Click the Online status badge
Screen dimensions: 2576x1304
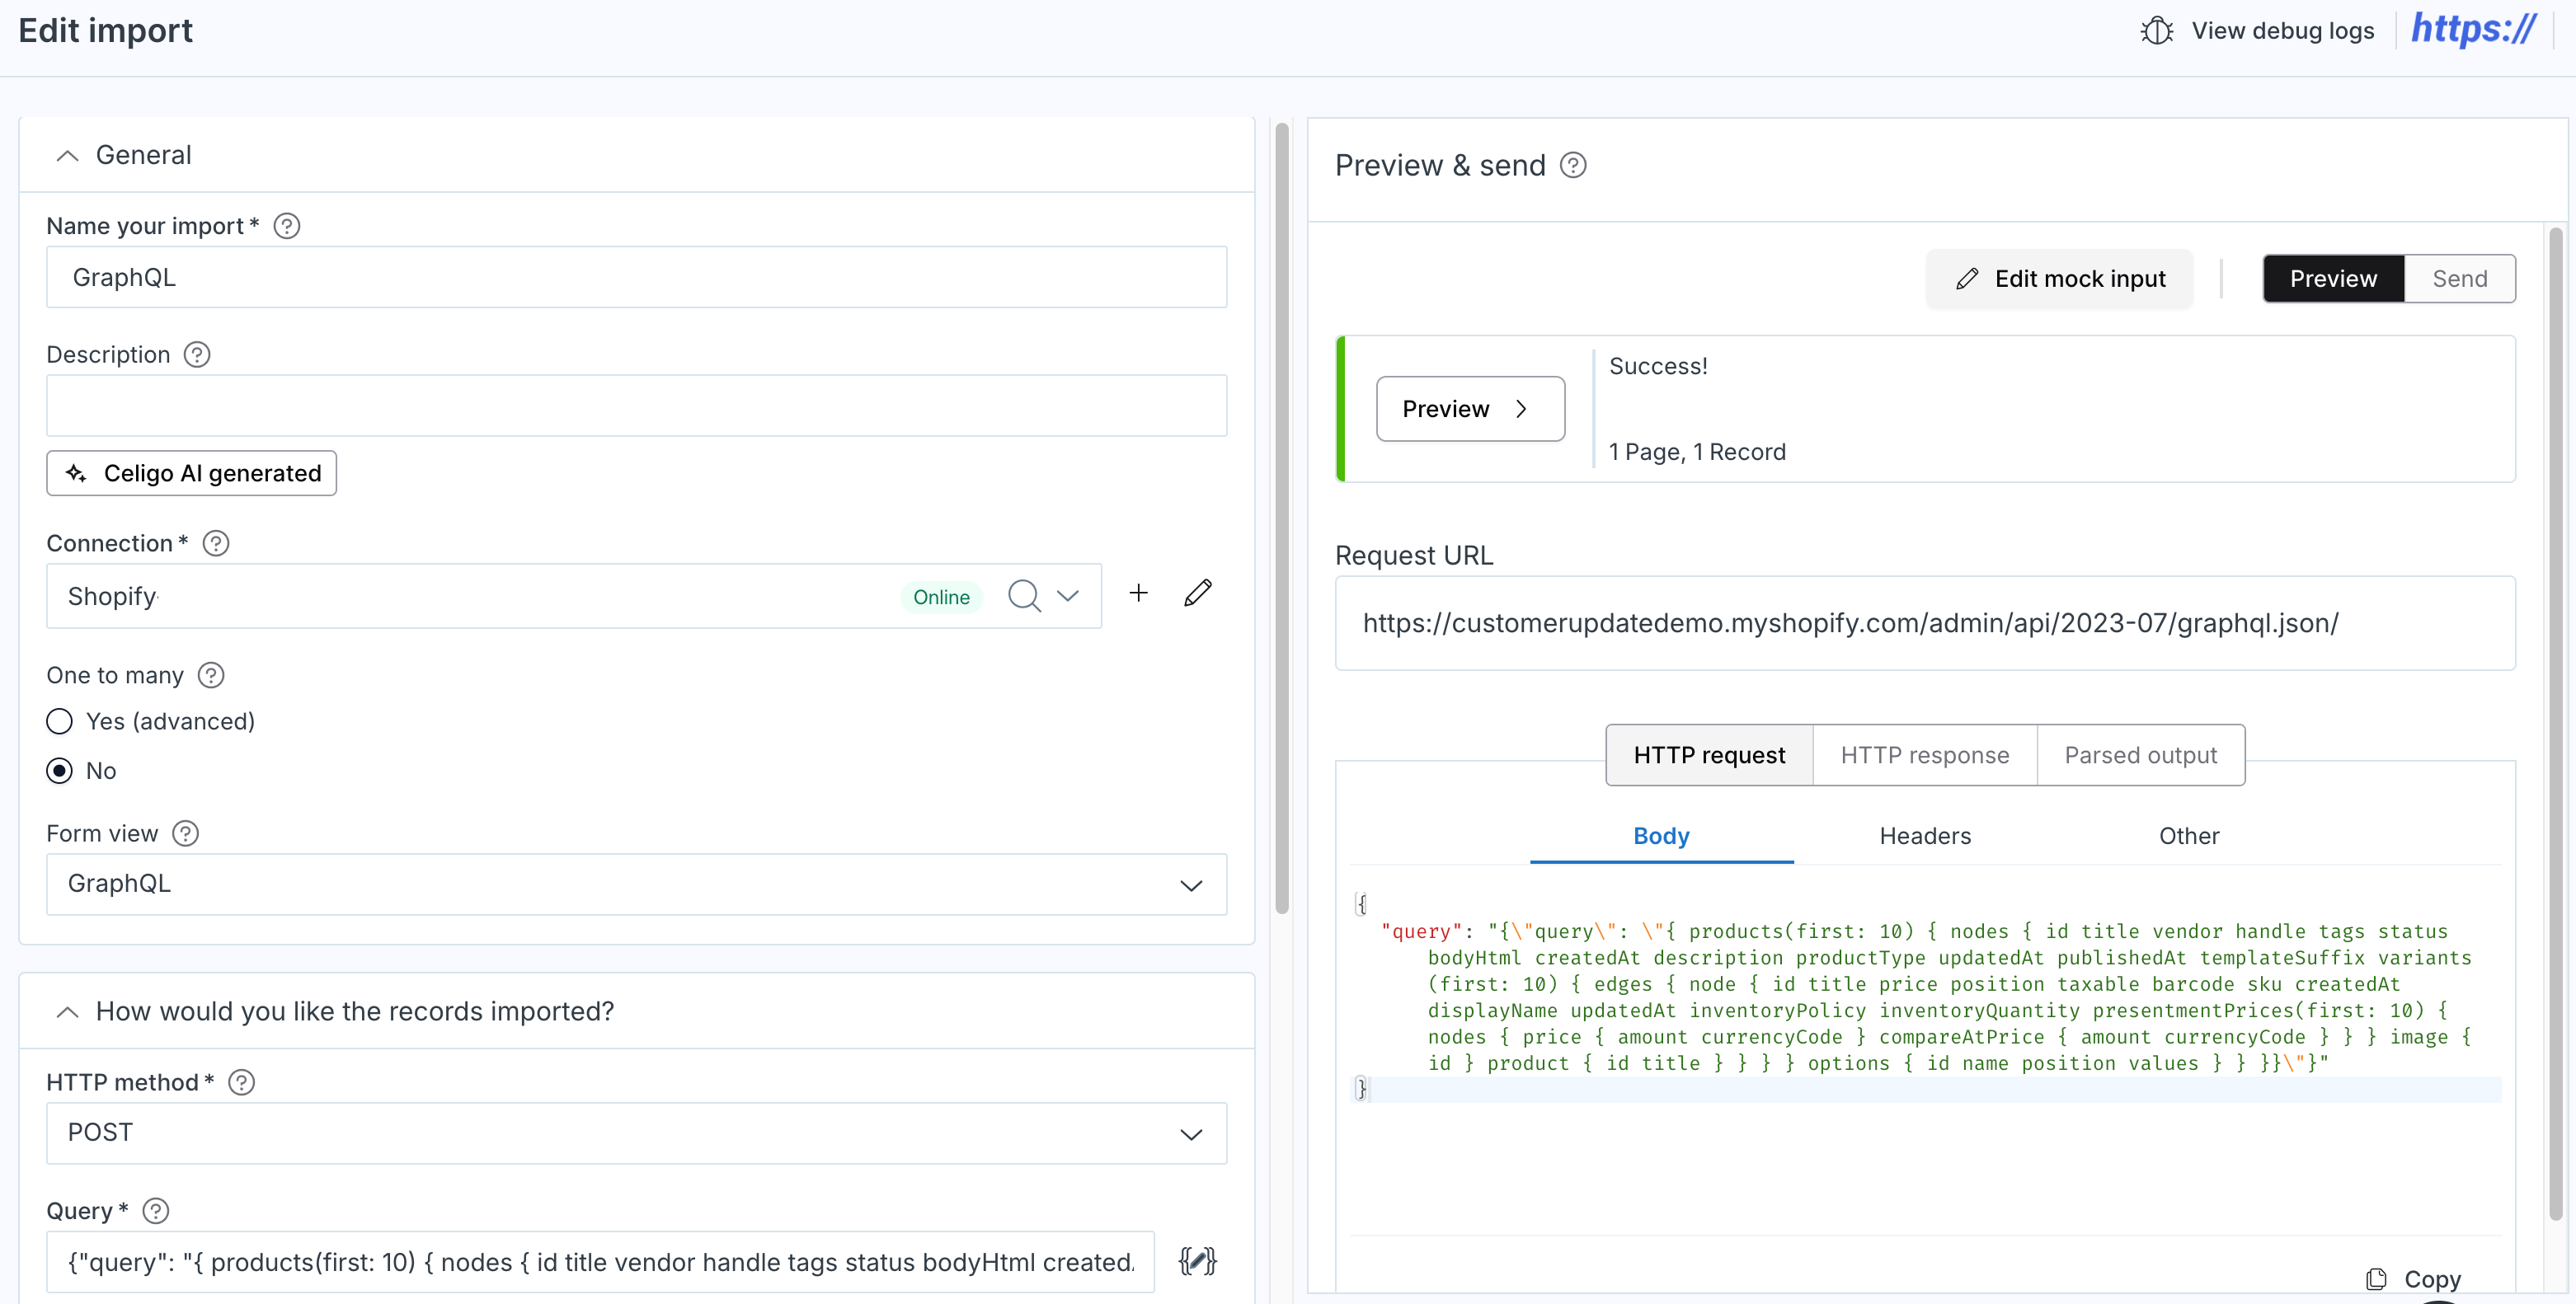(941, 597)
